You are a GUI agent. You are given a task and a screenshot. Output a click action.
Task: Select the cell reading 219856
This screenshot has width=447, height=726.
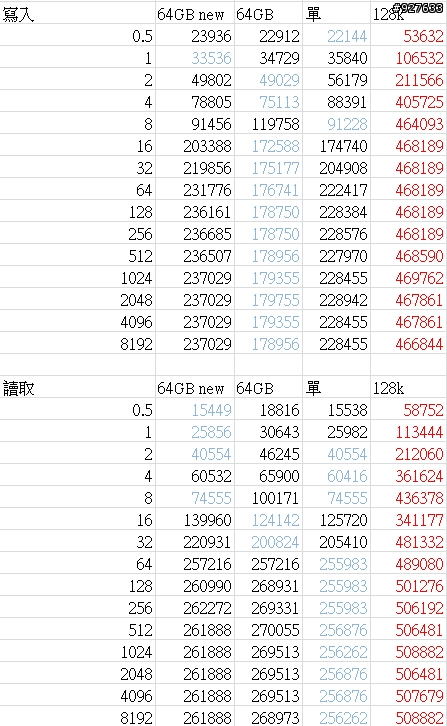[x=195, y=168]
